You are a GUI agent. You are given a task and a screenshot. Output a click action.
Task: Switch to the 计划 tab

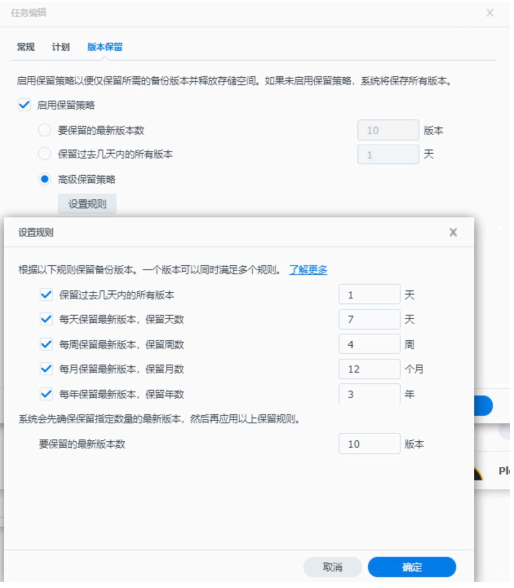[x=61, y=47]
